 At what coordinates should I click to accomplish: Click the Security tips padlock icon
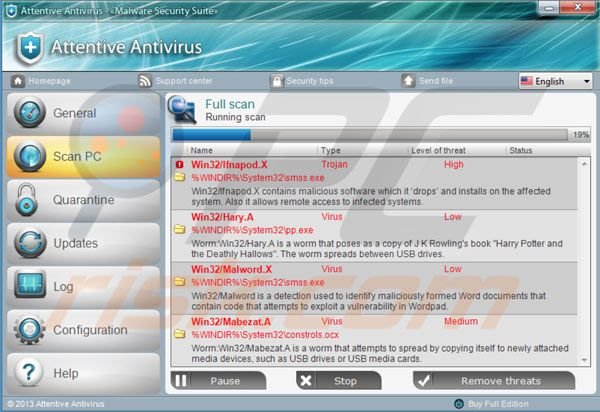(x=276, y=81)
